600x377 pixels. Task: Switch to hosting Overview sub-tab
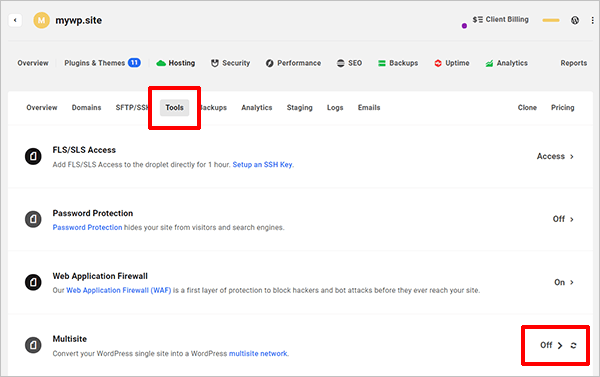[42, 108]
